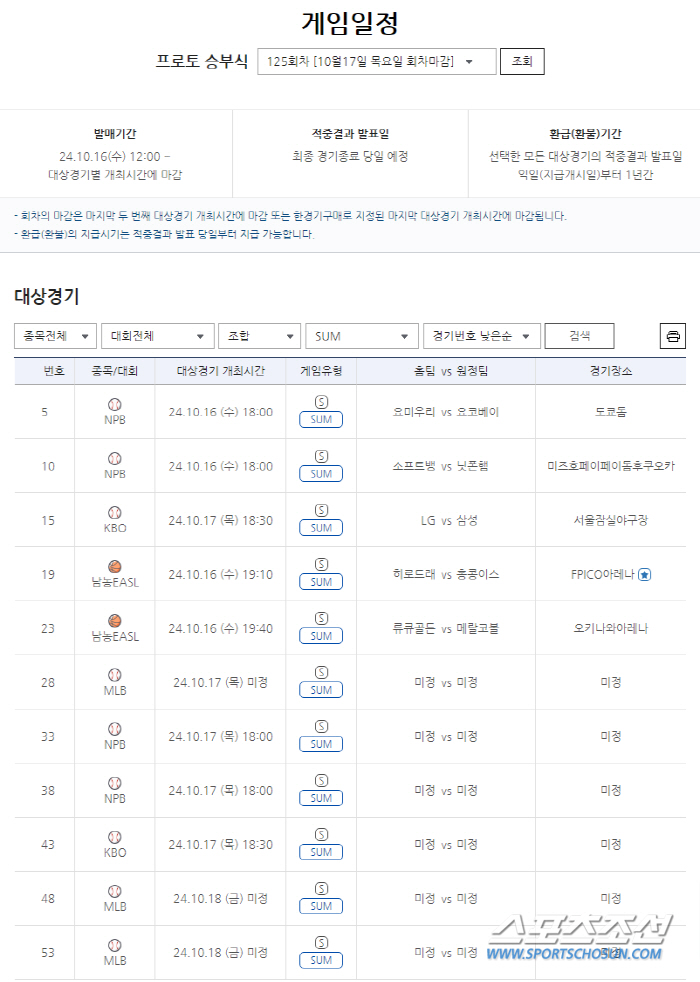Click the KBO baseball icon for game 43
This screenshot has width=700, height=982.
pos(115,837)
